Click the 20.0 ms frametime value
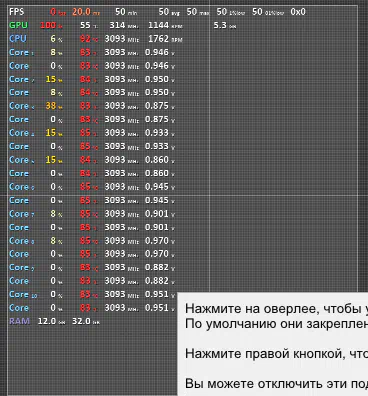 coord(86,12)
